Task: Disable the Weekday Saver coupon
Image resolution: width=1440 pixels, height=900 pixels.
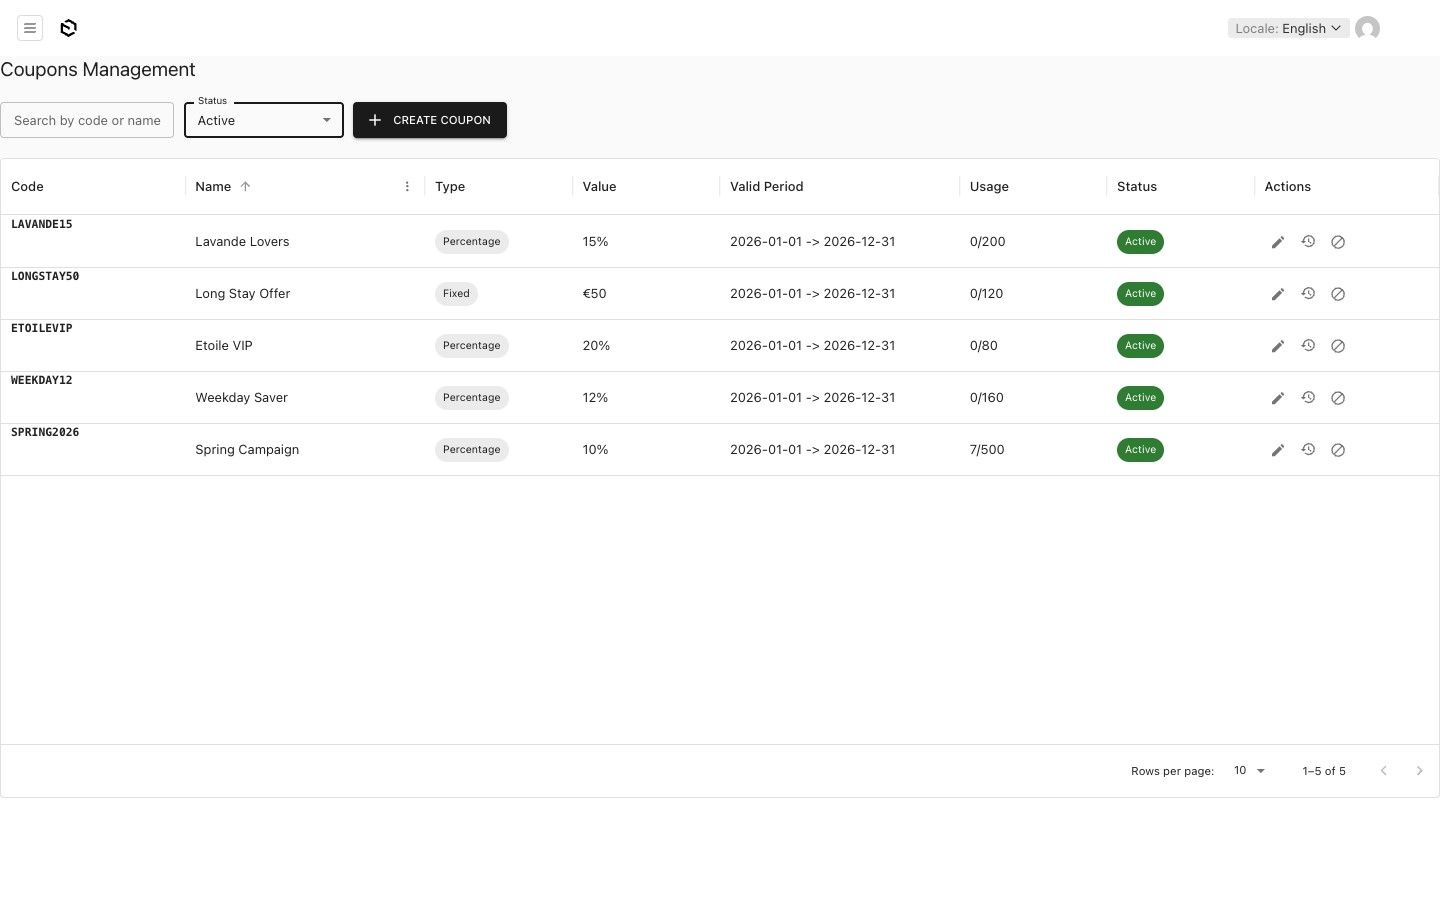Action: pos(1337,398)
